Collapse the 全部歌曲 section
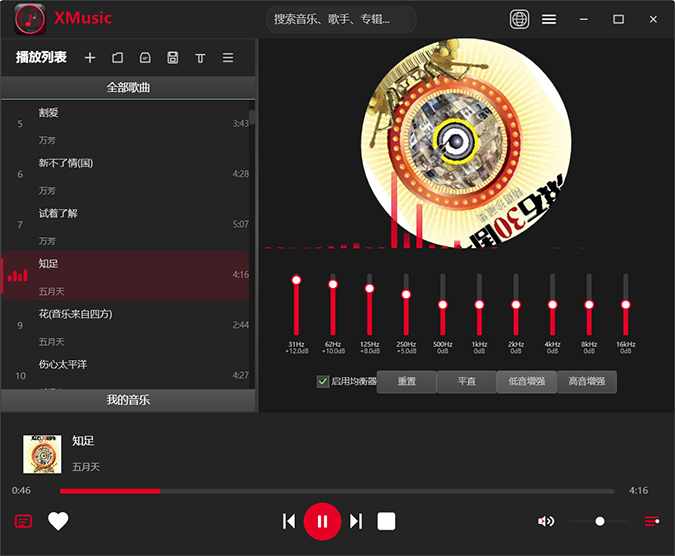This screenshot has height=556, width=675. point(128,88)
